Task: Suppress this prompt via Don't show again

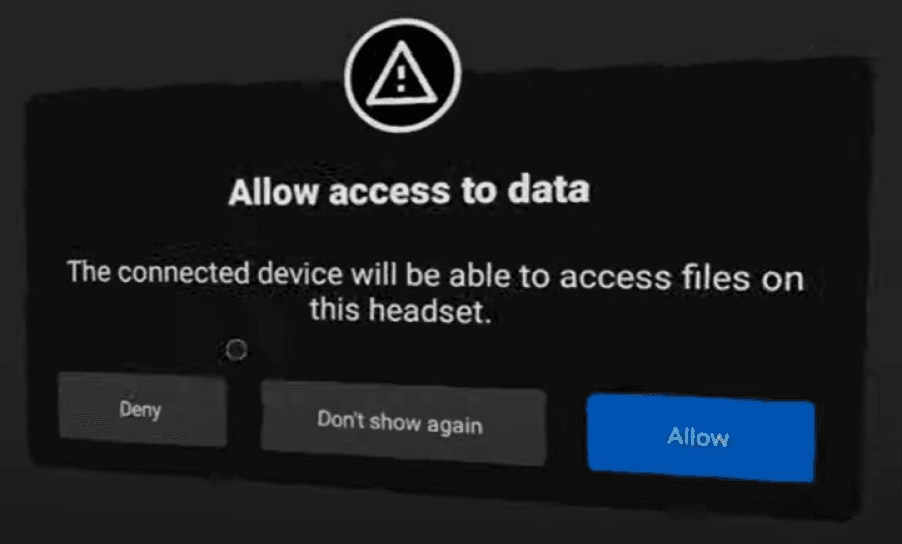Action: click(403, 423)
